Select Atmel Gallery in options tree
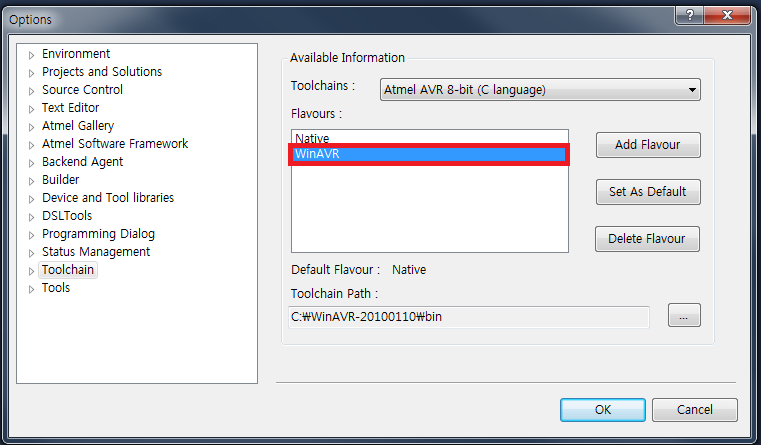Viewport: 761px width, 445px height. coord(78,126)
